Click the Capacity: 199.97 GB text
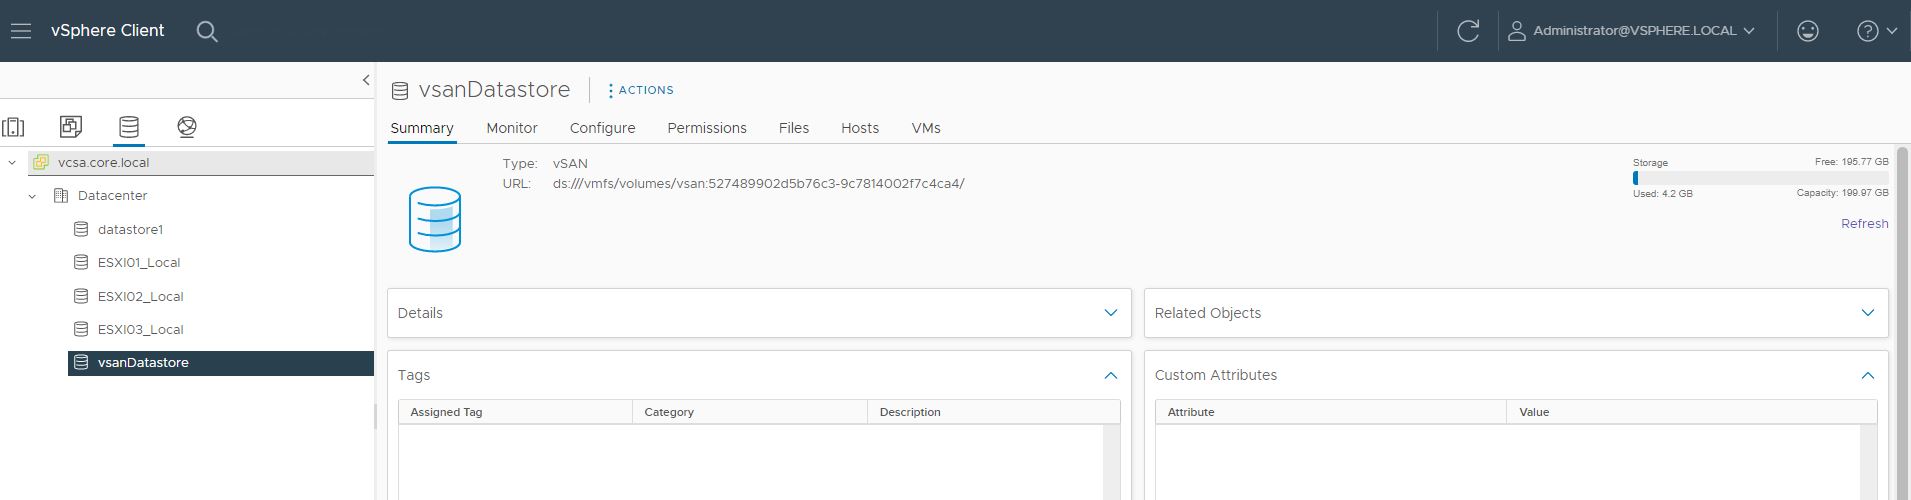 pos(1842,193)
